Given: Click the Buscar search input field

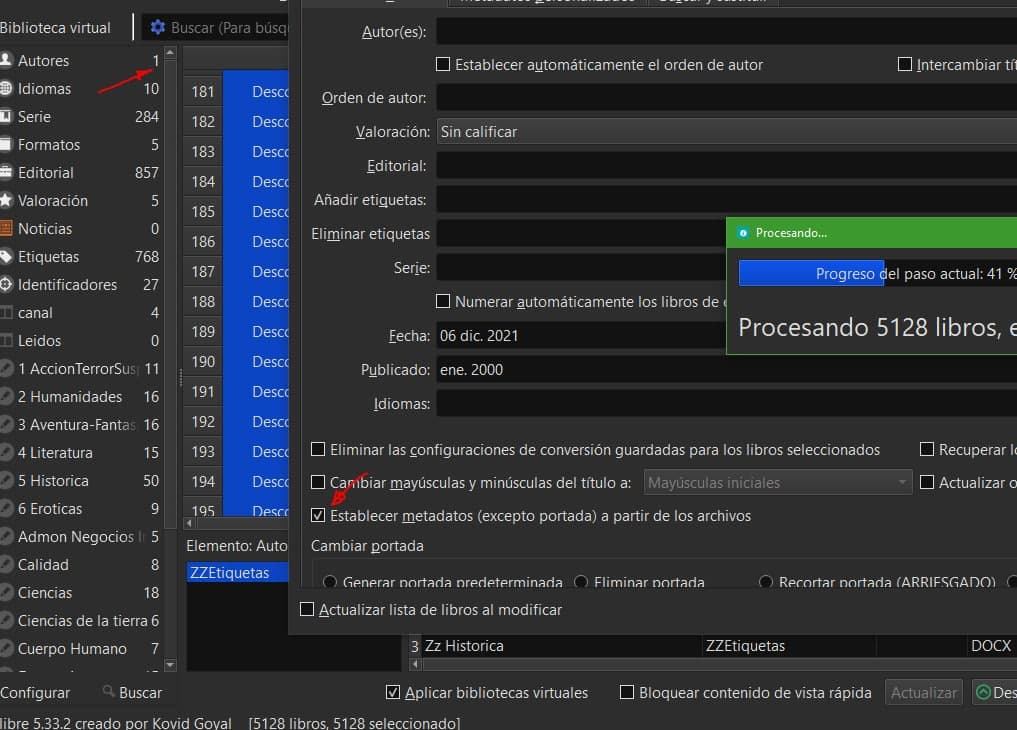Looking at the screenshot, I should 229,27.
